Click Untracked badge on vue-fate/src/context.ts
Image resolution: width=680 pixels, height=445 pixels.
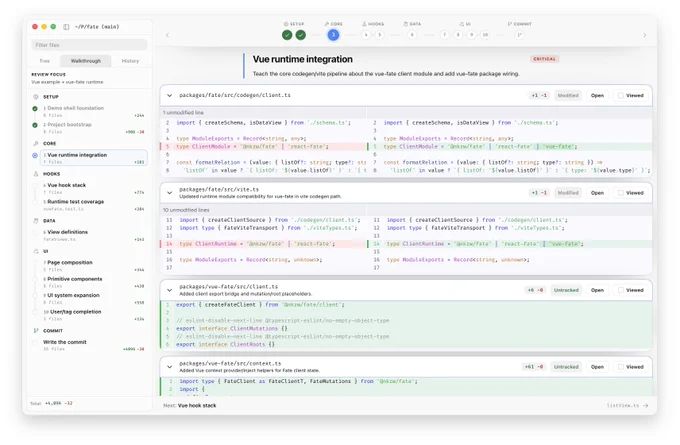[x=566, y=367]
